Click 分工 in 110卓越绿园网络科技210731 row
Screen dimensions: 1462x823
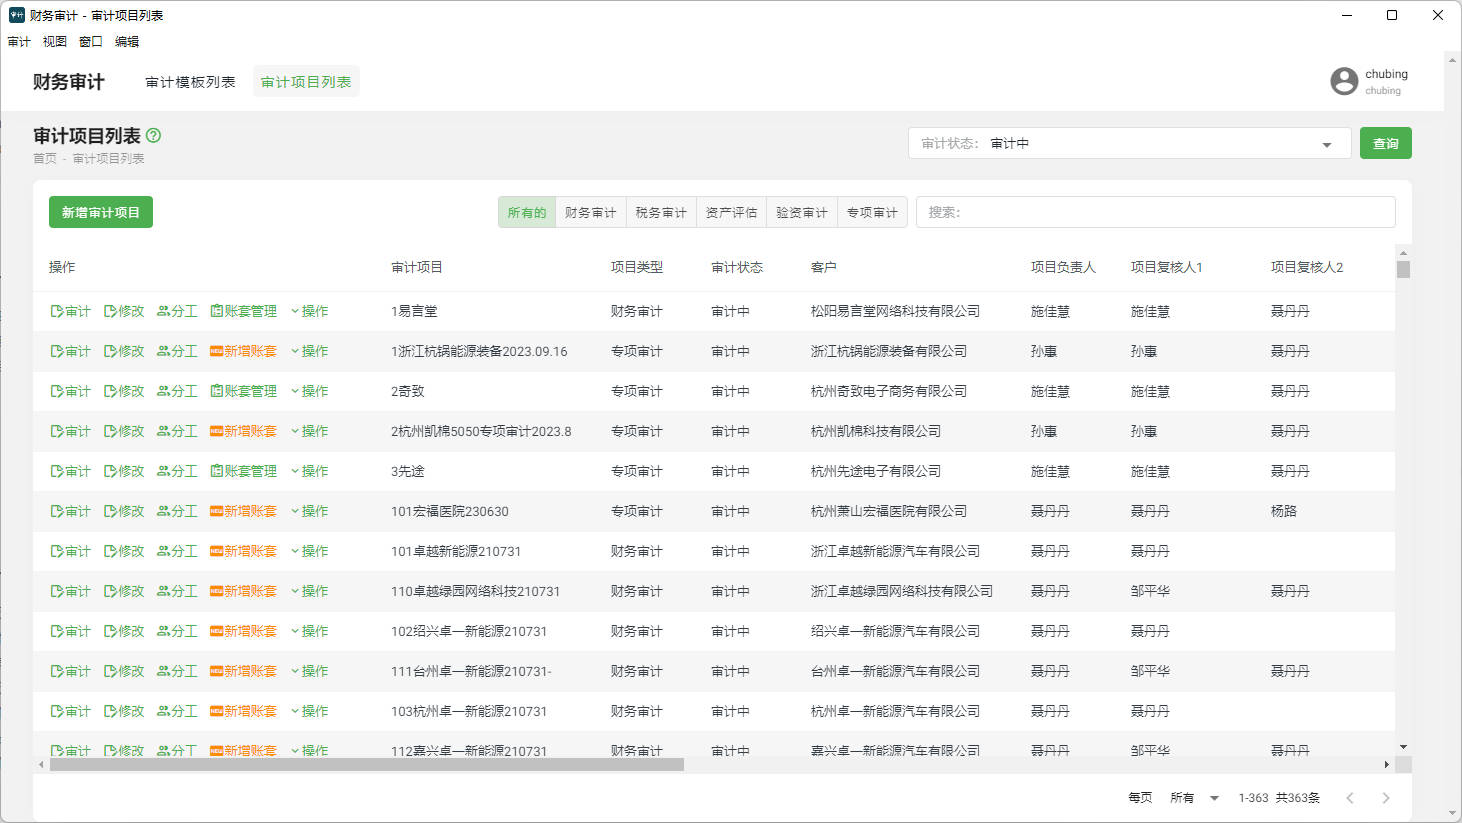(x=177, y=591)
